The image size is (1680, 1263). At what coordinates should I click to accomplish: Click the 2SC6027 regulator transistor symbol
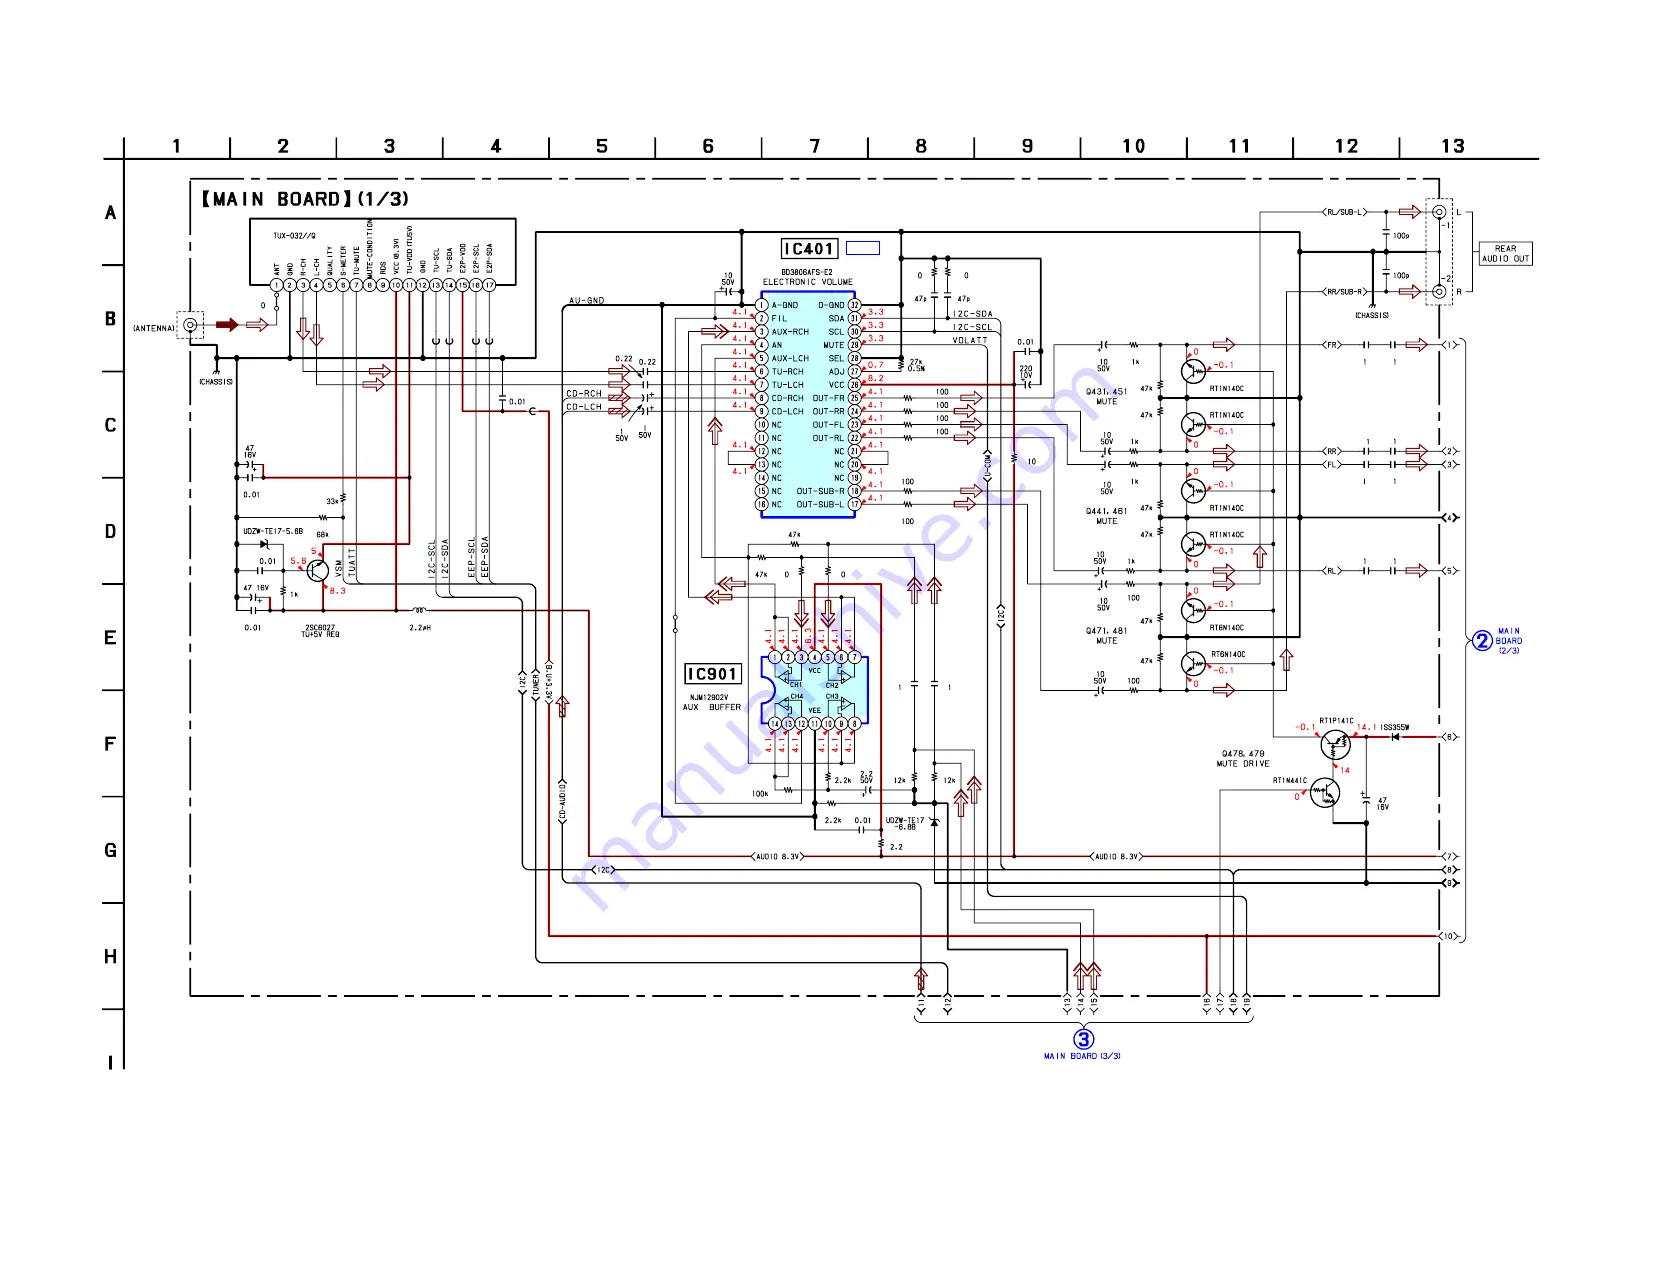pos(318,571)
